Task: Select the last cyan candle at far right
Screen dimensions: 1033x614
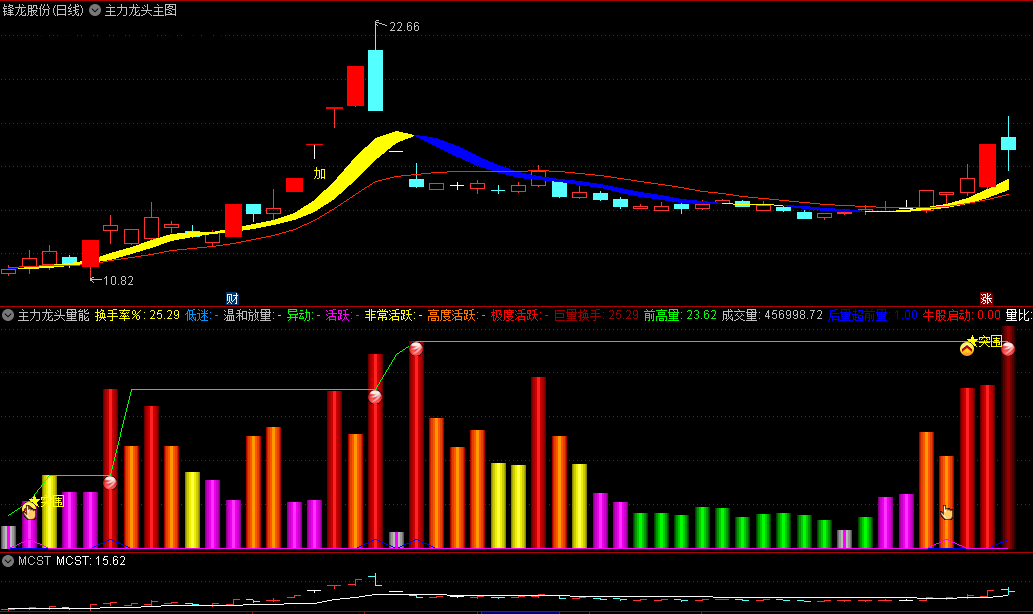Action: pyautogui.click(x=1008, y=144)
